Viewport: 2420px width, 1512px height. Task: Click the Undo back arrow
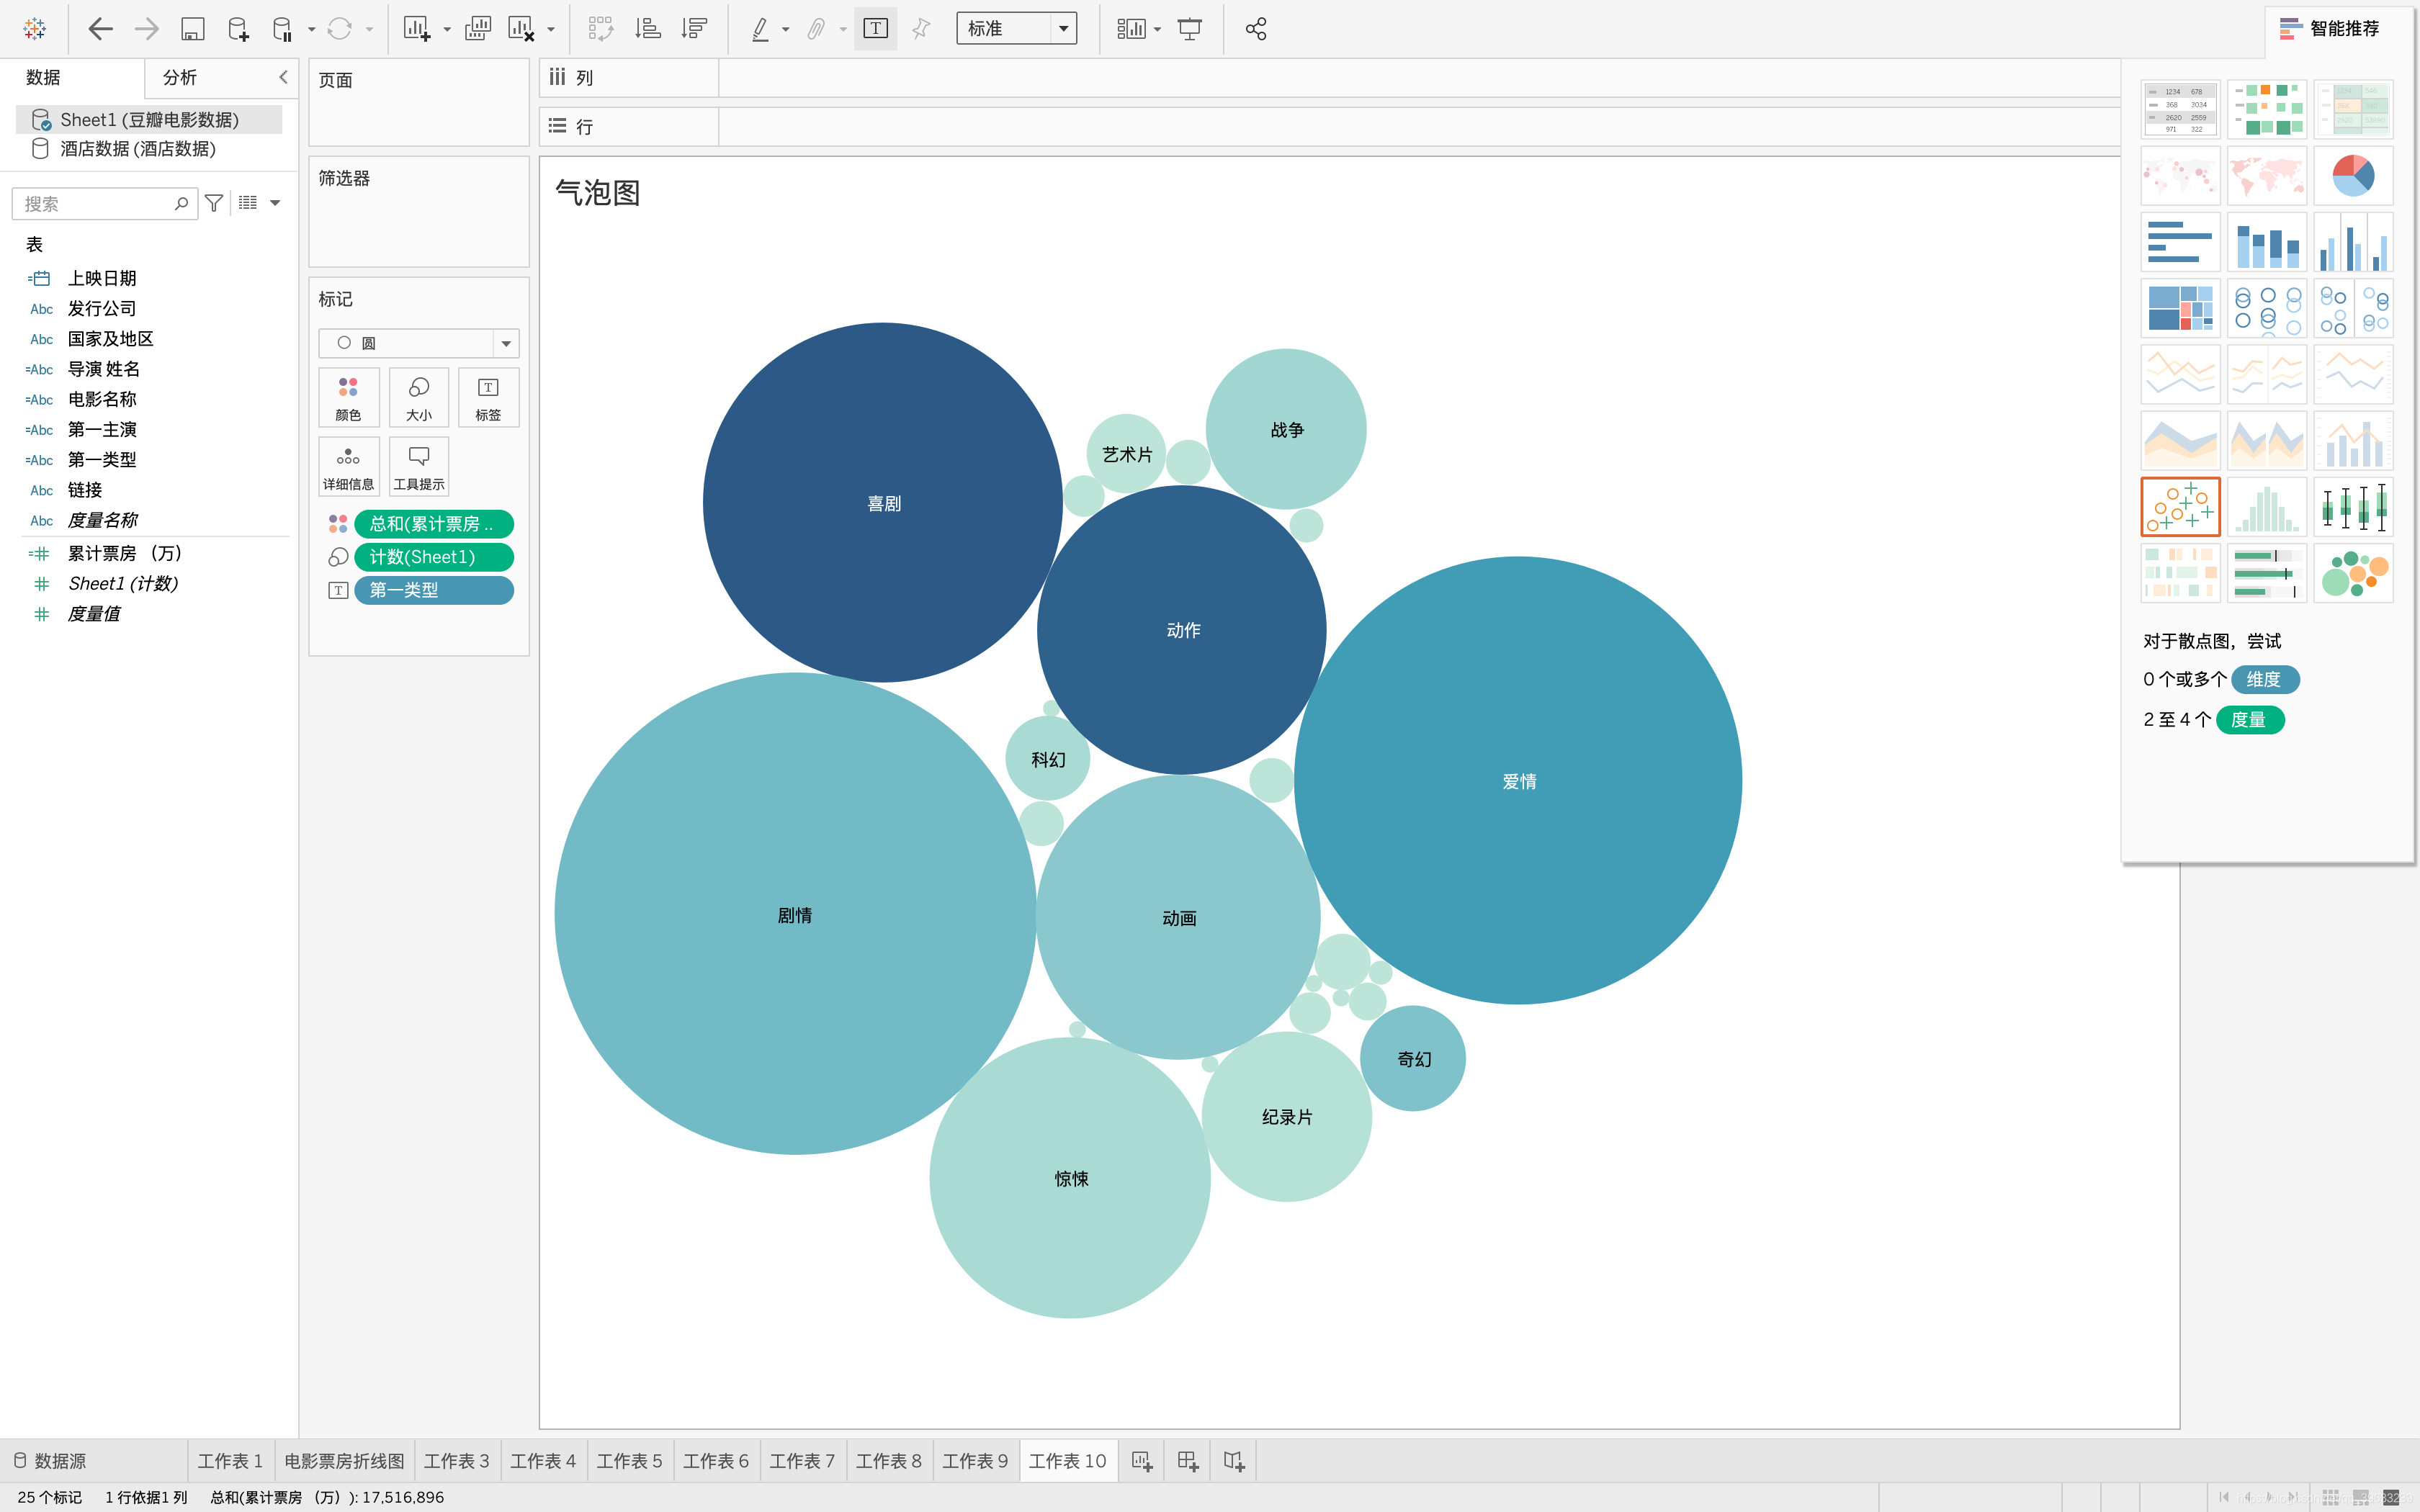(100, 29)
